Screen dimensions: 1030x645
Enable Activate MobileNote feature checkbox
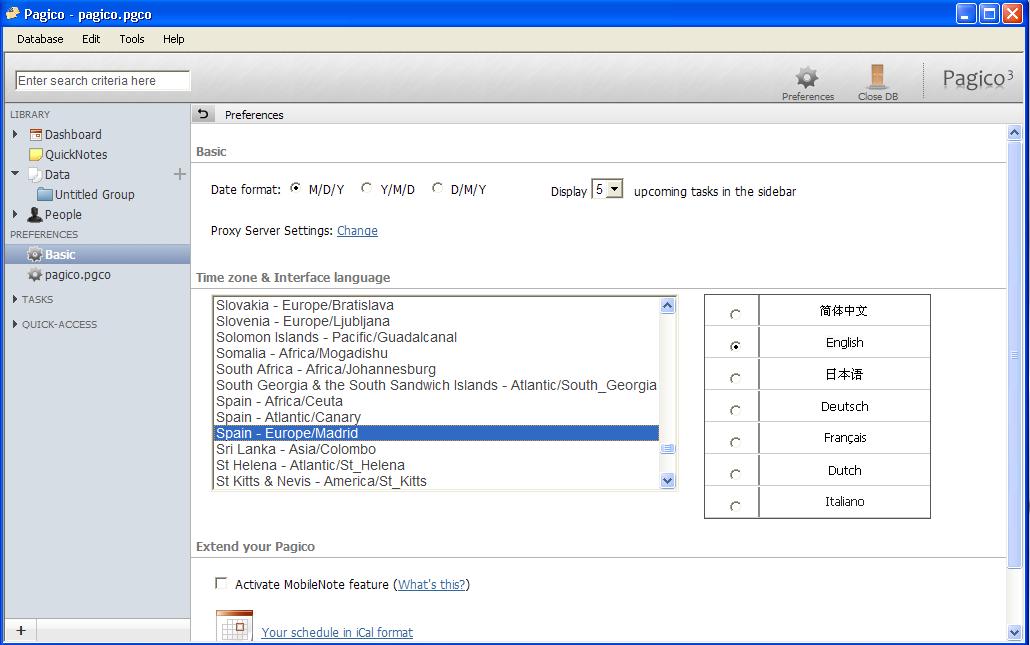click(221, 583)
